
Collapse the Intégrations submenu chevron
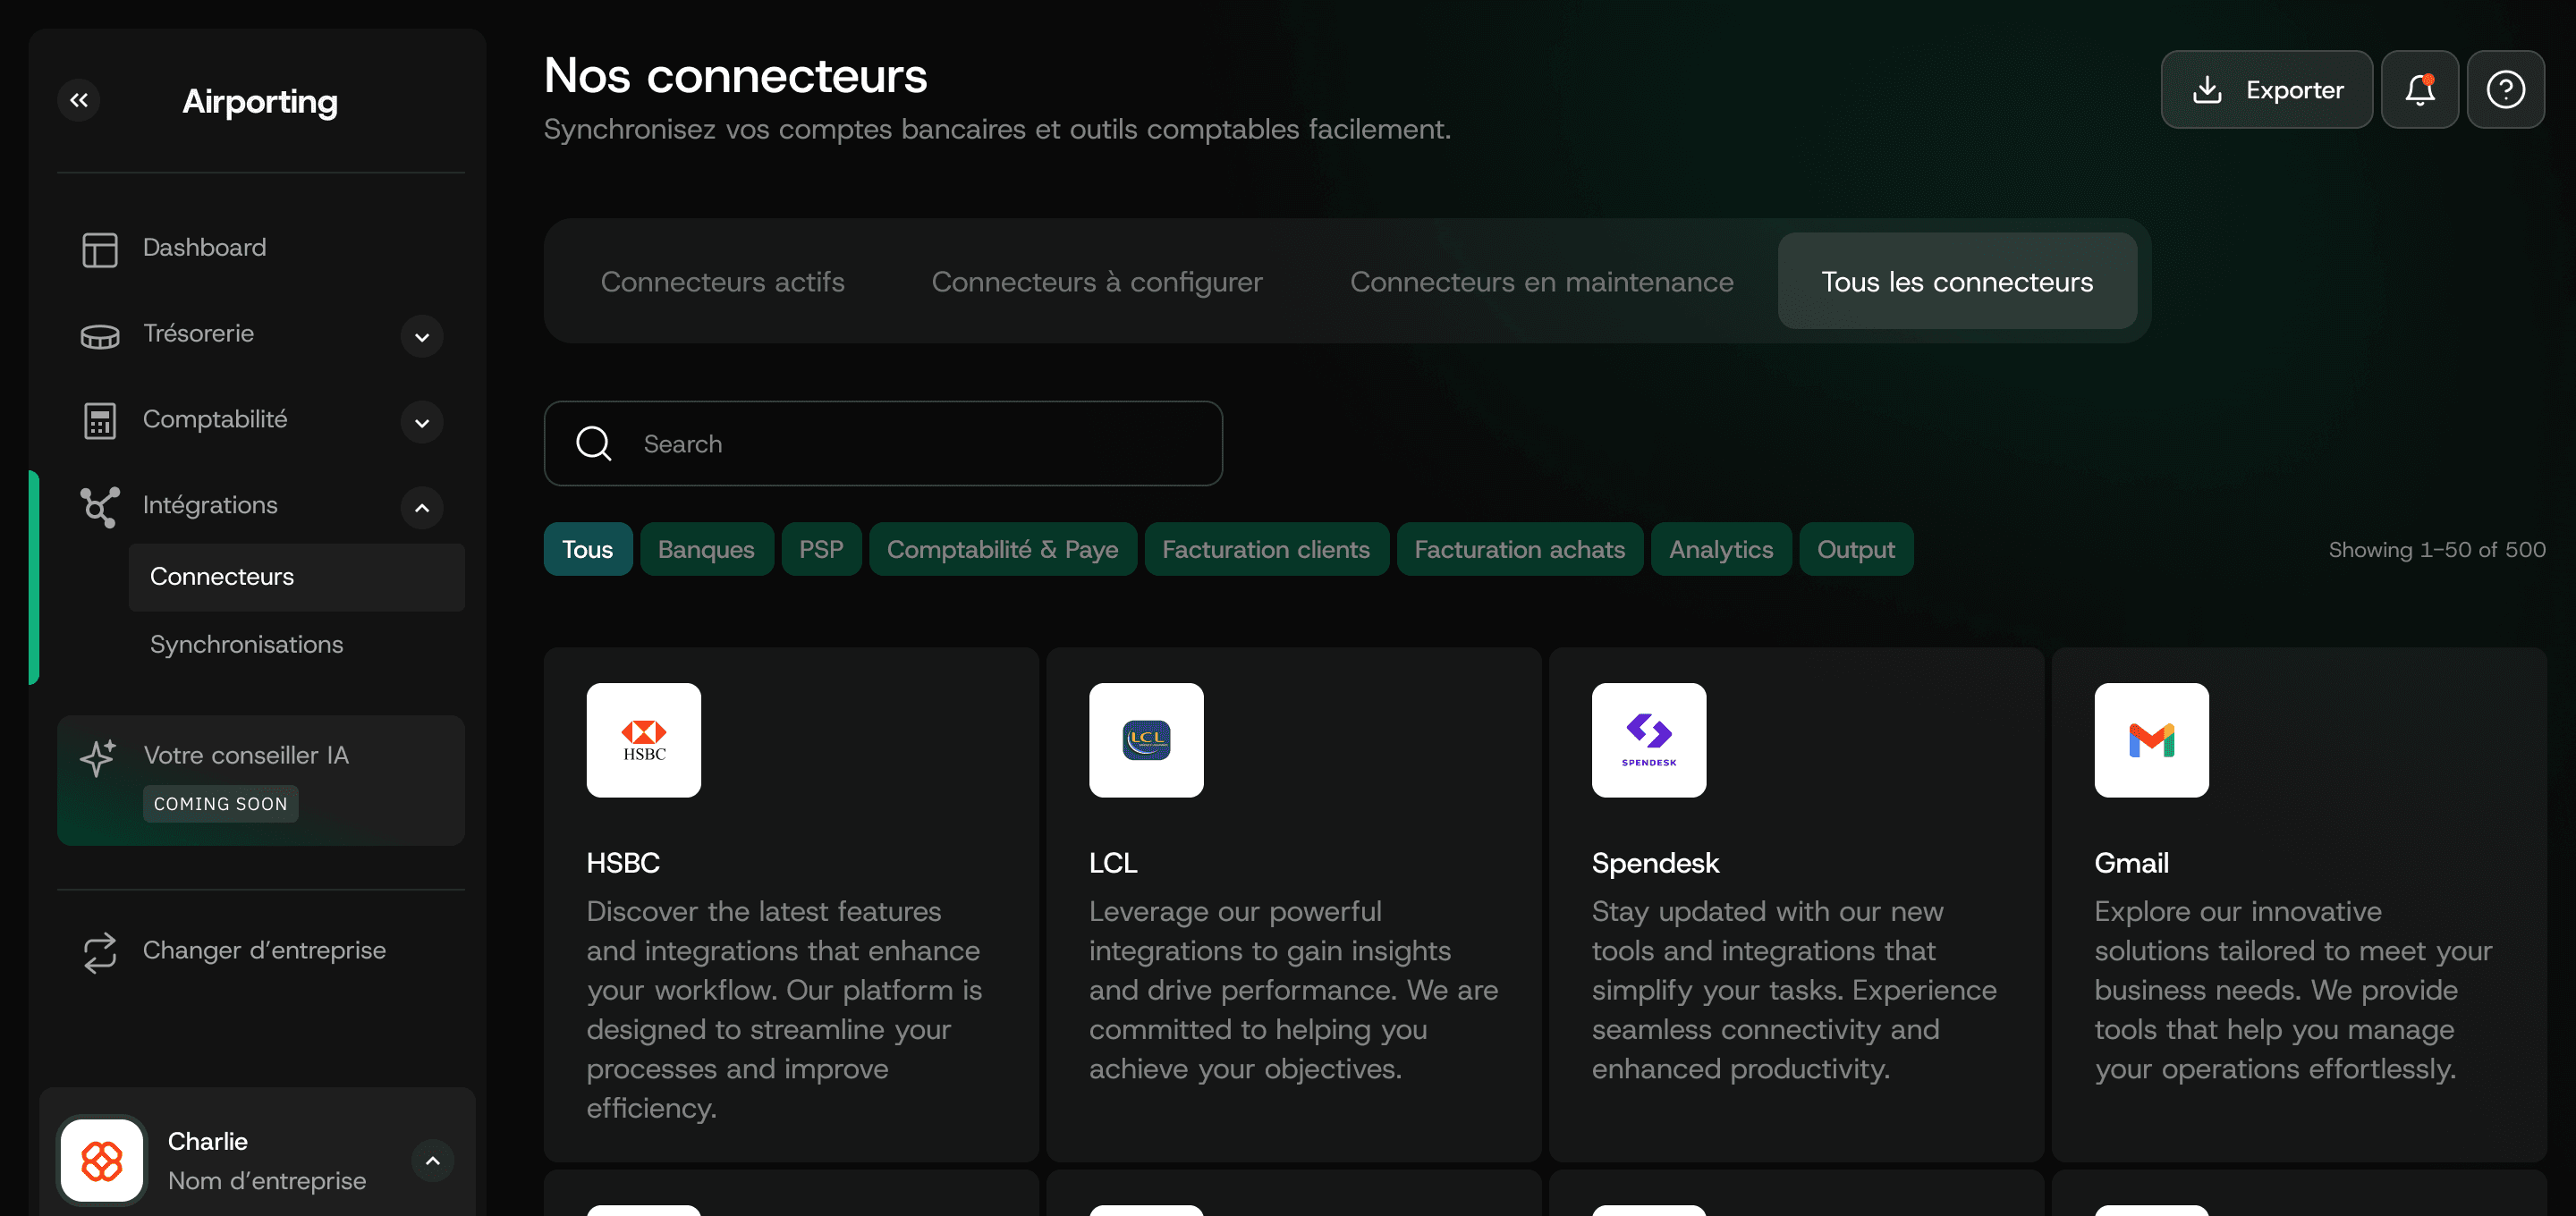point(422,508)
